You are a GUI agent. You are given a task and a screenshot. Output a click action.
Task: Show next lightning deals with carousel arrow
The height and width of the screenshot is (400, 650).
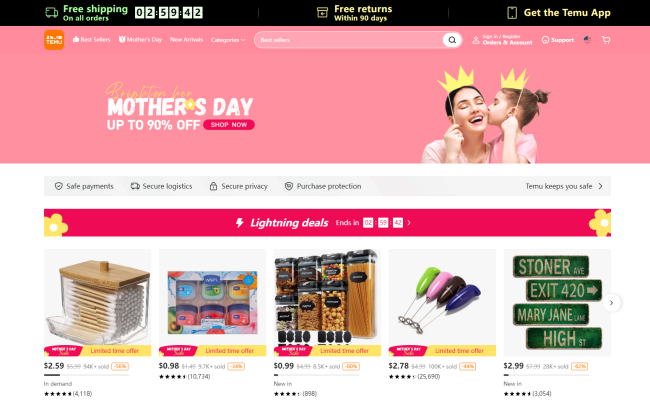[x=611, y=303]
